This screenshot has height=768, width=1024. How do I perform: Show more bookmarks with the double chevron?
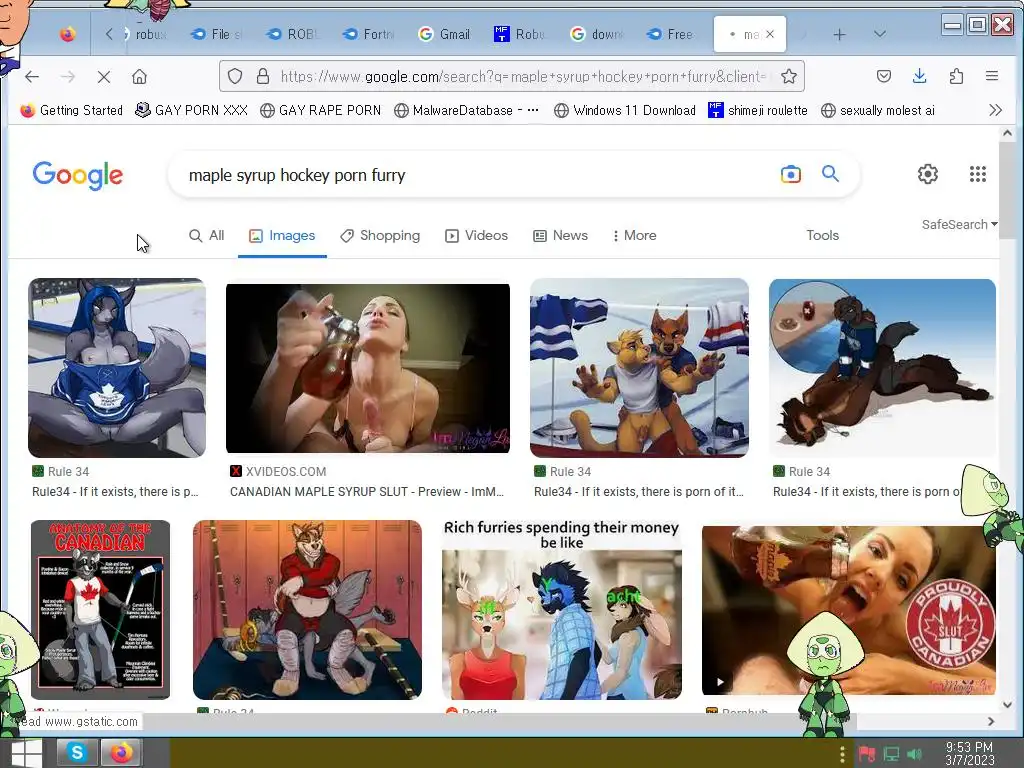[x=995, y=110]
